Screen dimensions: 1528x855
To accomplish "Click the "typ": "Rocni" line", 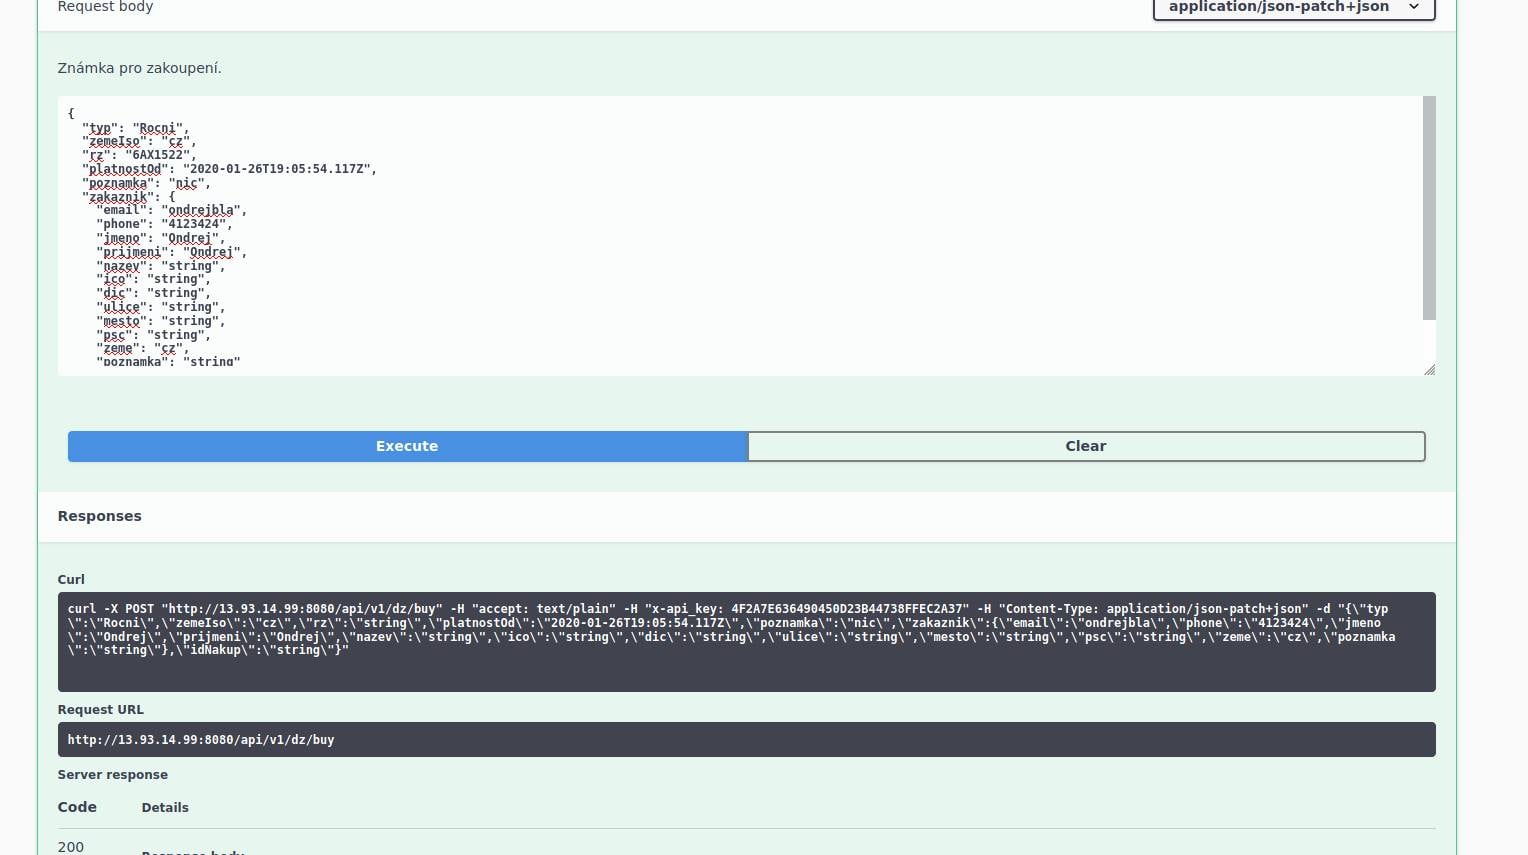I will pyautogui.click(x=135, y=128).
